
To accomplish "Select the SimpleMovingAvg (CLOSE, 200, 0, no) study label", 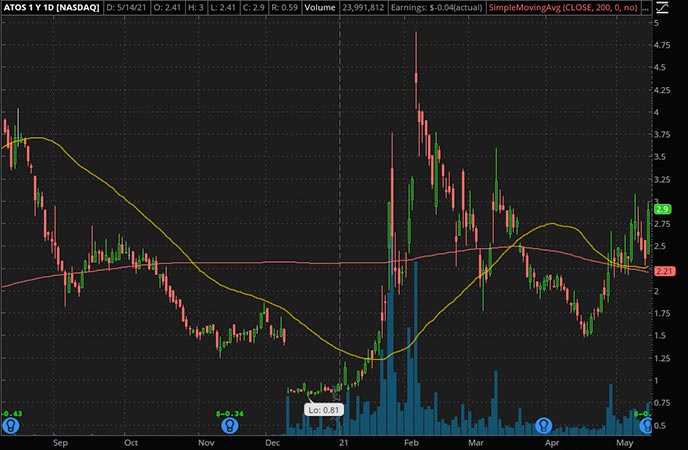I will point(563,7).
